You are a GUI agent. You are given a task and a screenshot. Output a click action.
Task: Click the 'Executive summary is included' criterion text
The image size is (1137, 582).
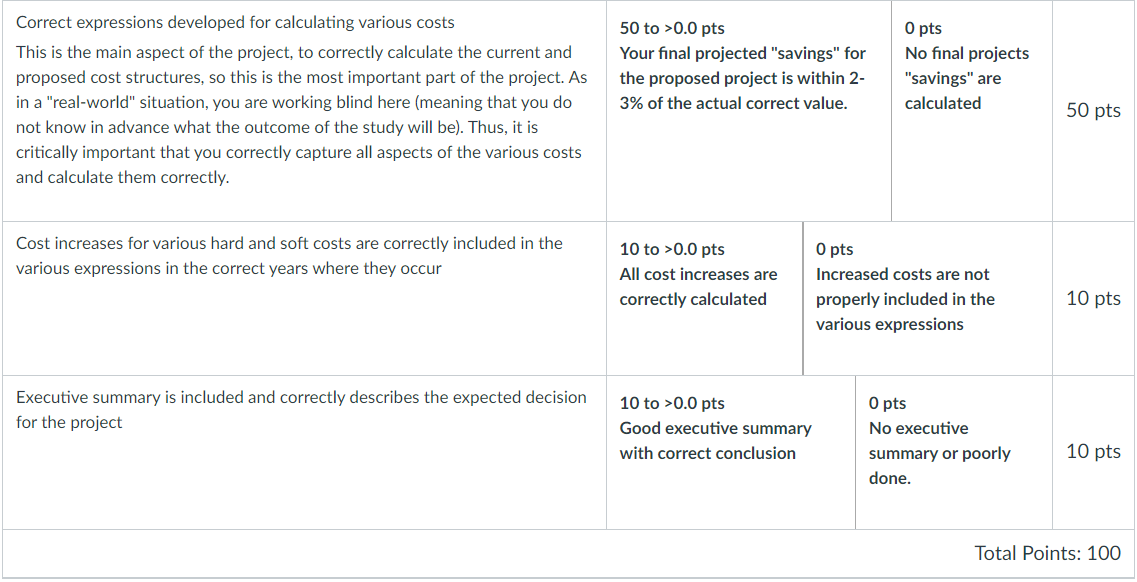click(301, 410)
